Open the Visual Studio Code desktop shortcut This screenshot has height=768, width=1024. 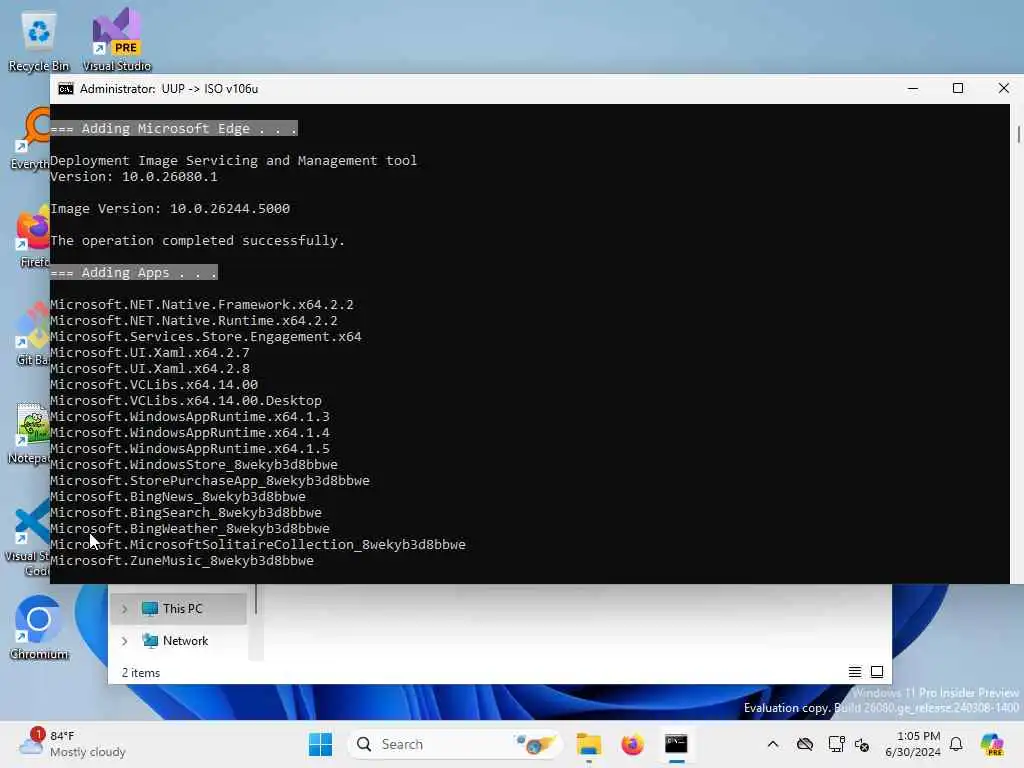click(27, 538)
